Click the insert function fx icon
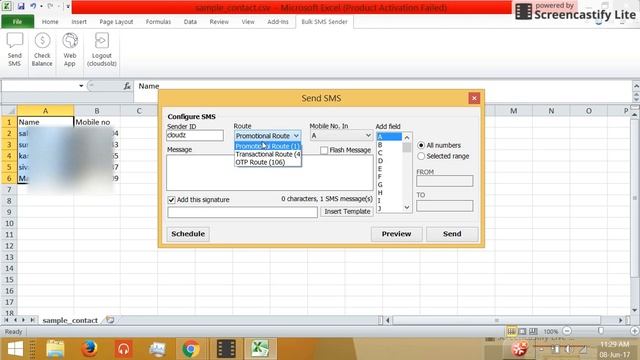This screenshot has width=640, height=360. click(x=127, y=86)
